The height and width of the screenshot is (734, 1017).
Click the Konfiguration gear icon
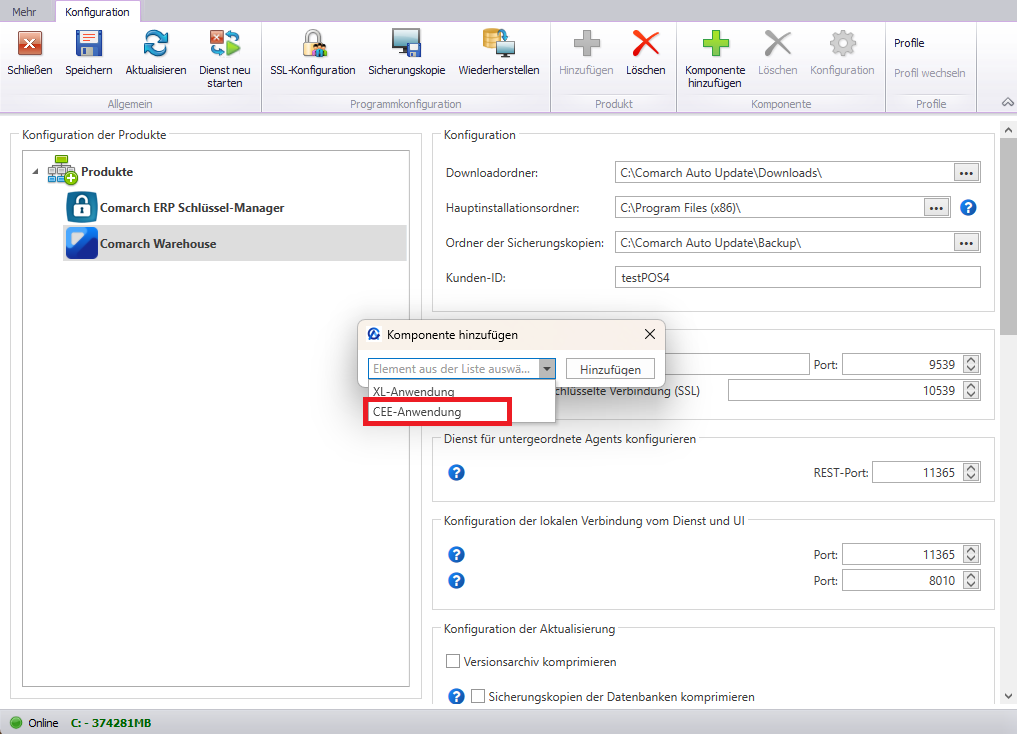(x=843, y=43)
